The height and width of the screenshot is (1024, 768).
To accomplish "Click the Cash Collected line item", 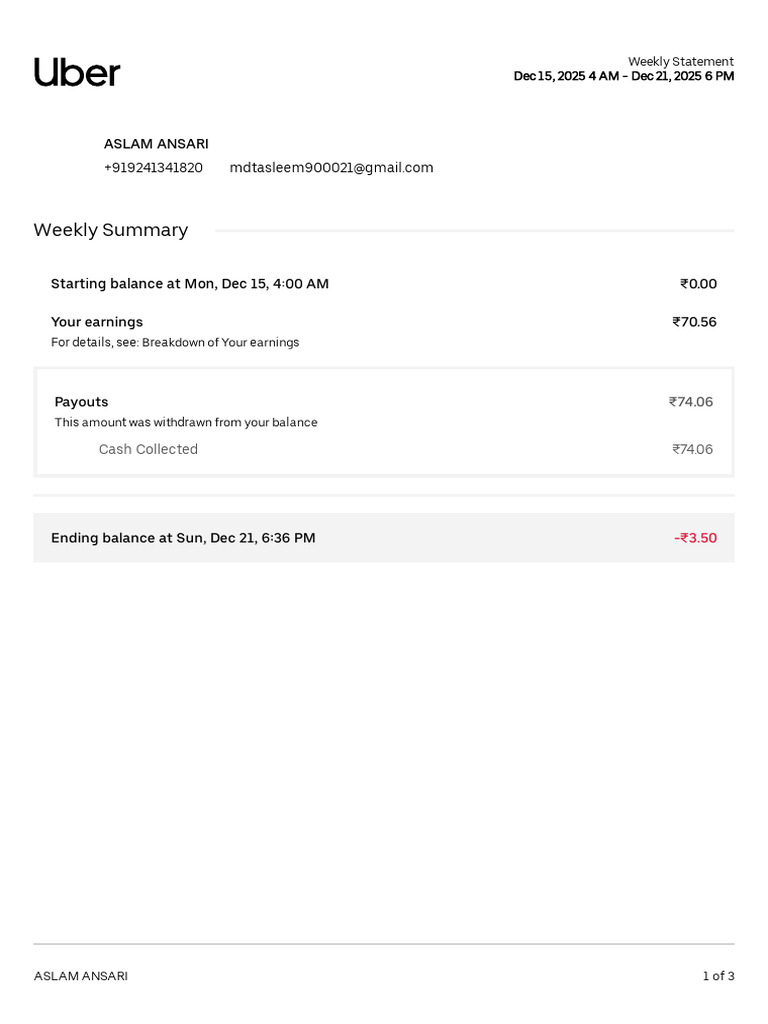I will (x=148, y=449).
